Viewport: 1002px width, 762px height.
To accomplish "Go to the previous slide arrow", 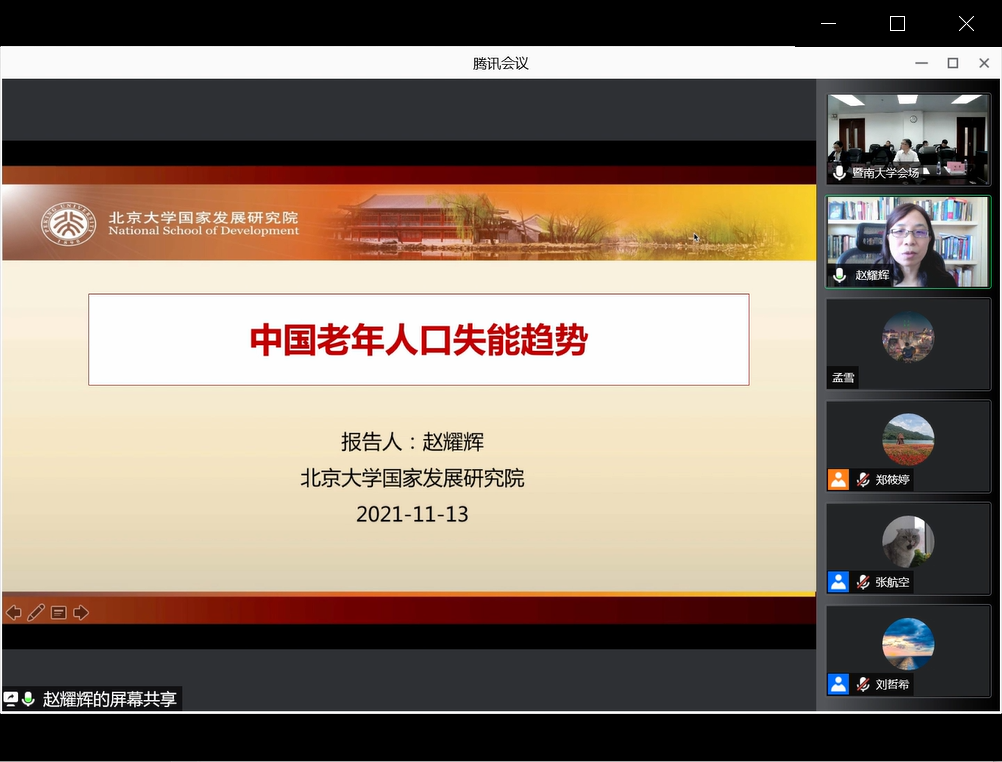I will [14, 612].
